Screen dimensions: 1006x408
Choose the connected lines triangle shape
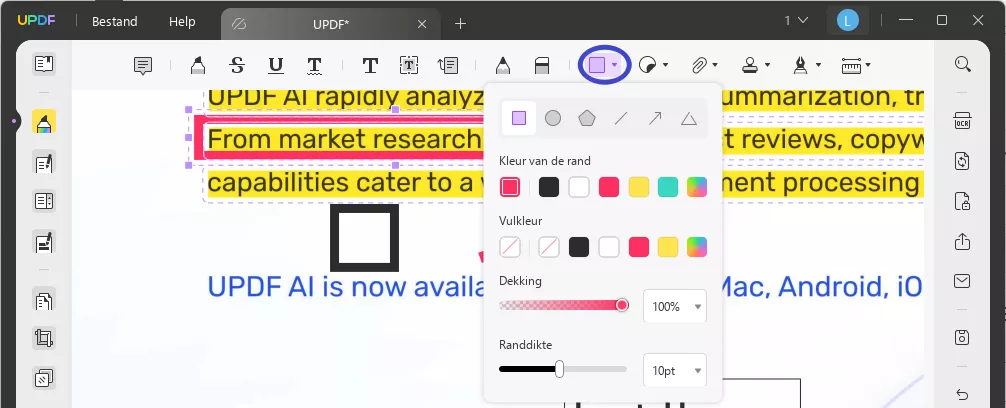688,118
